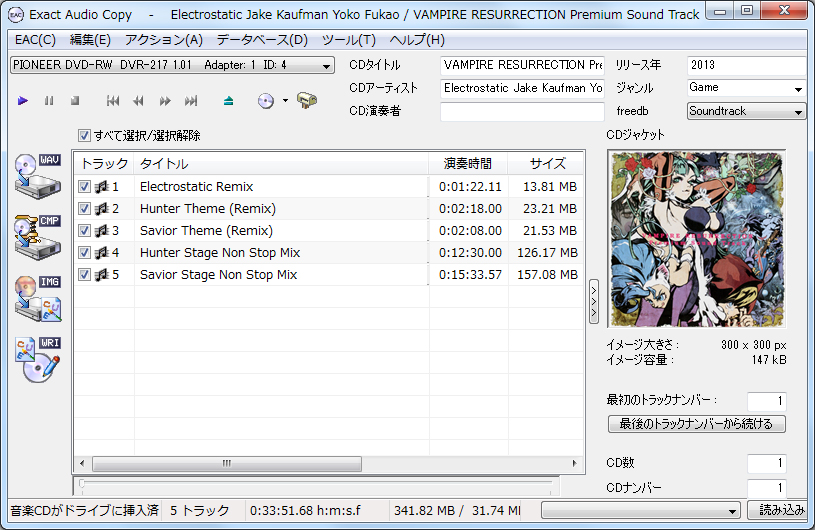Viewport: 815px width, 530px height.
Task: Click the CD数 input field
Action: tap(767, 463)
